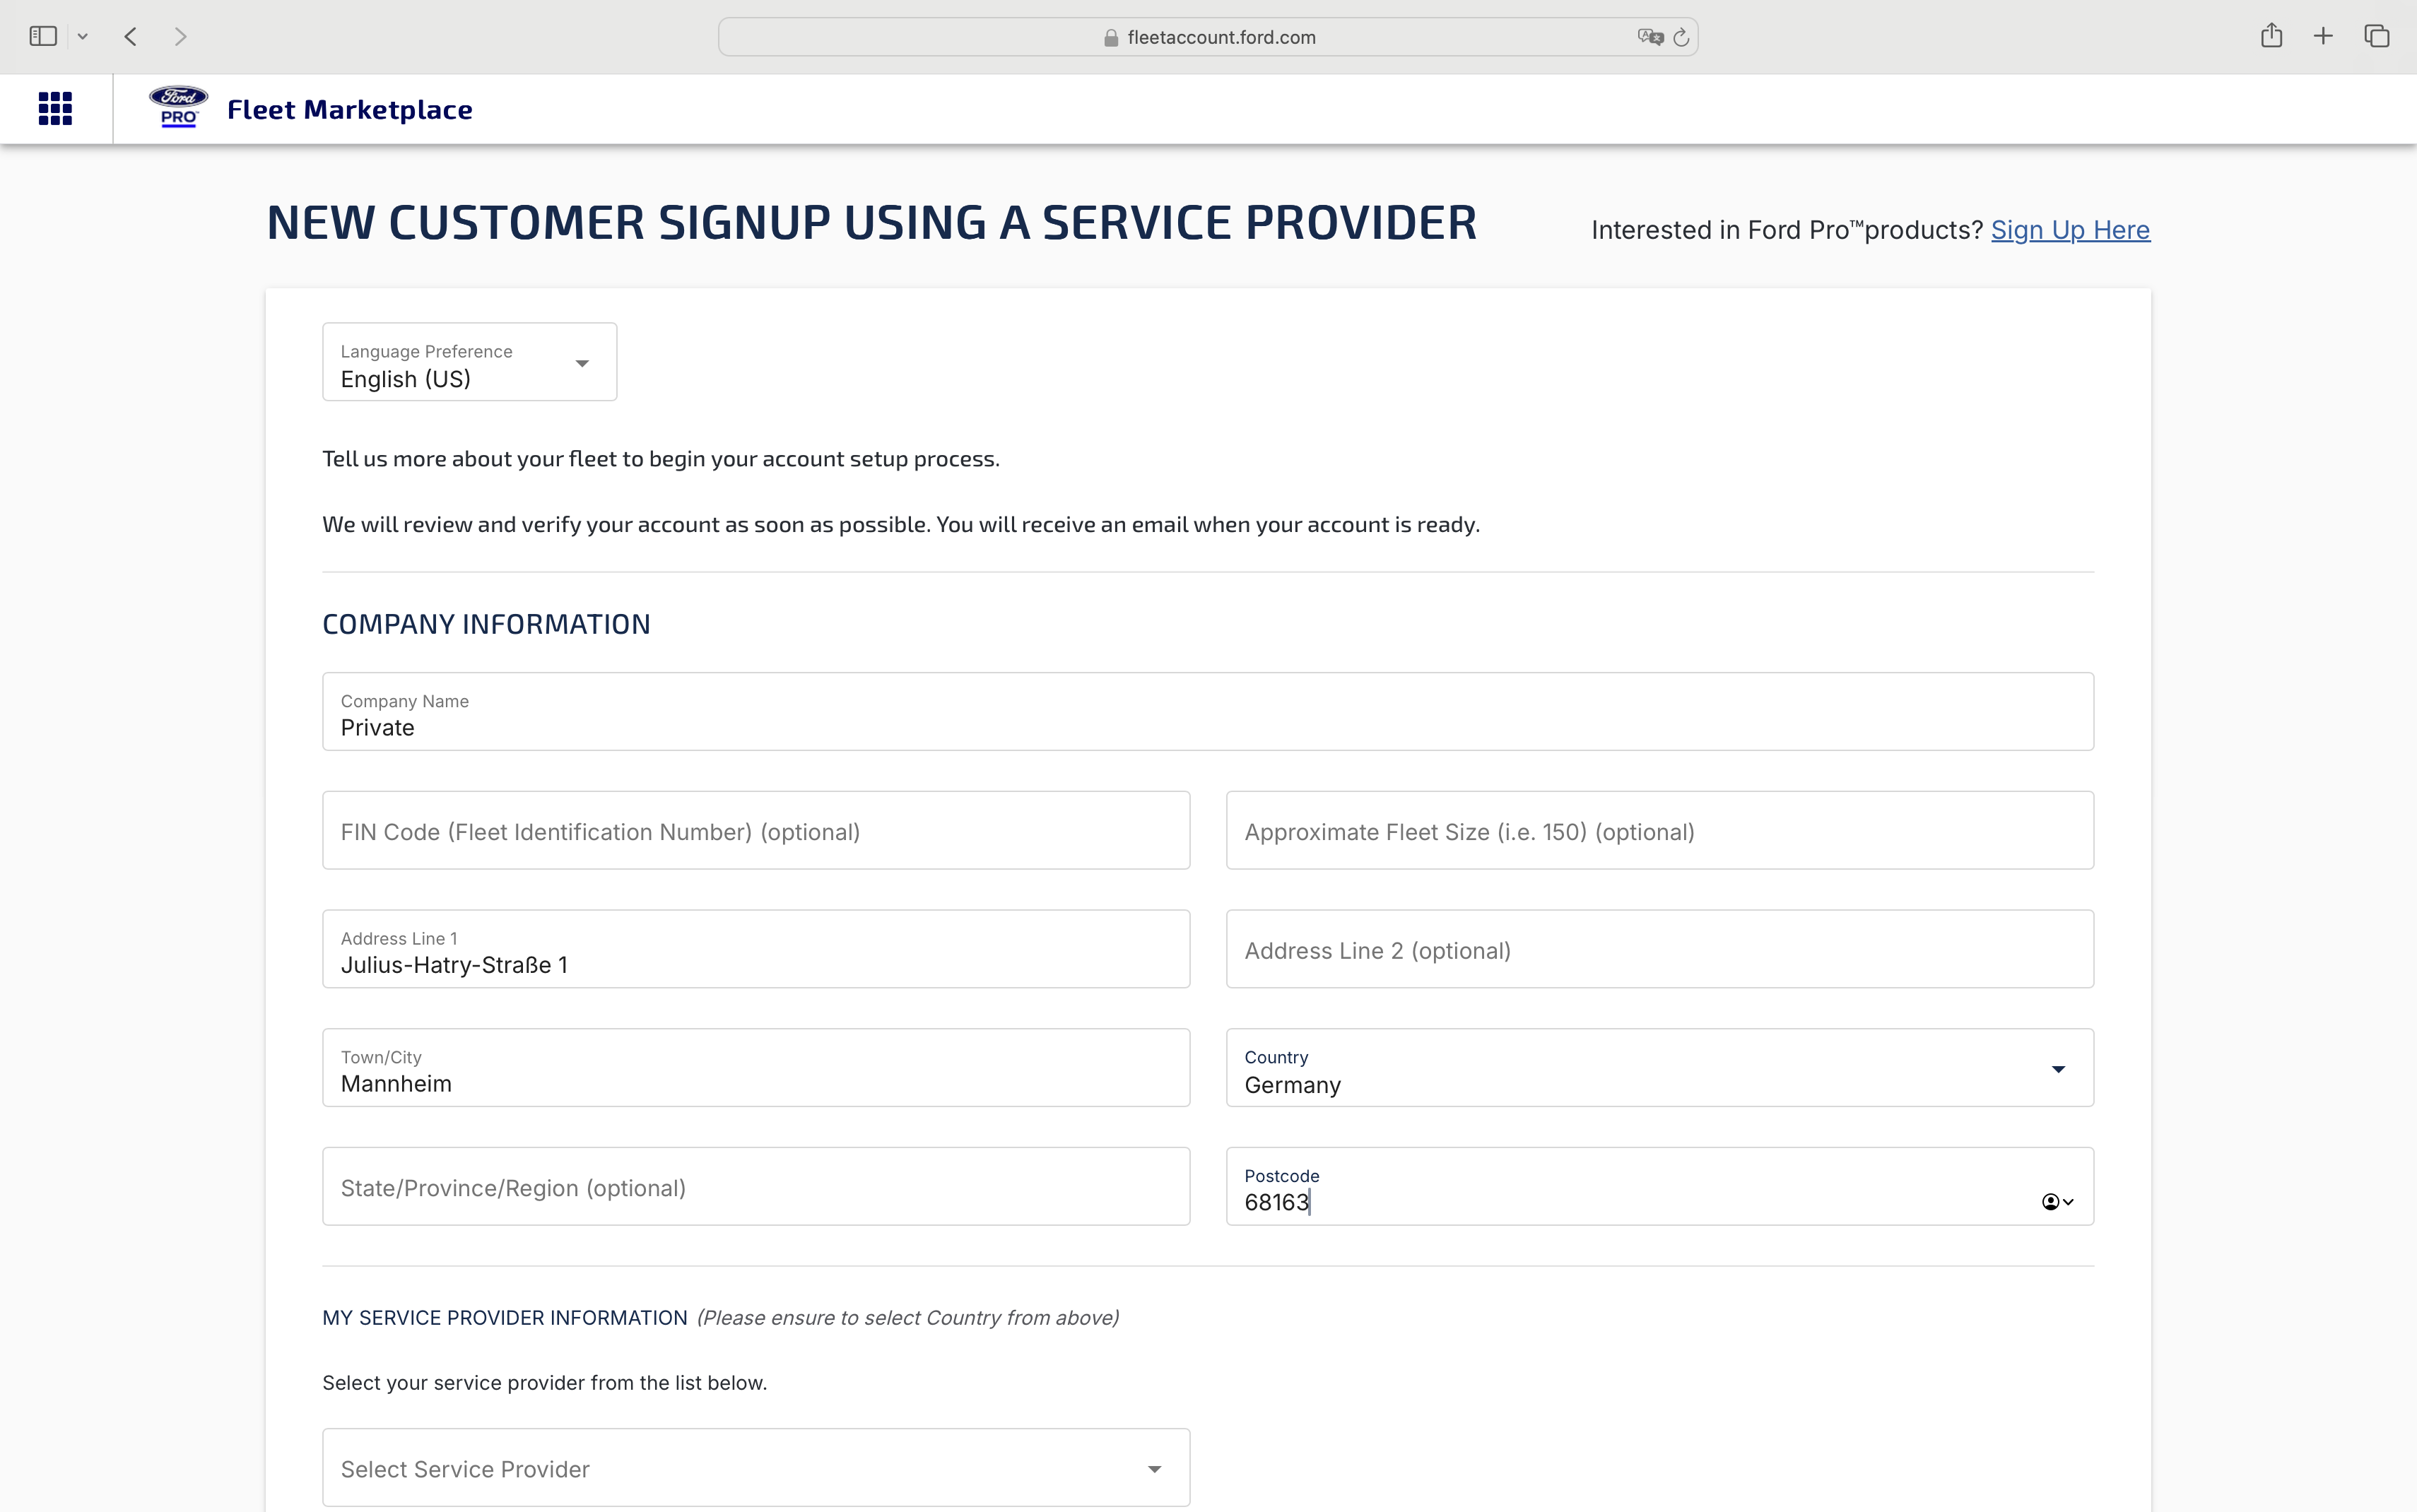This screenshot has height=1512, width=2417.
Task: Click the Company Name field
Action: pyautogui.click(x=1208, y=712)
